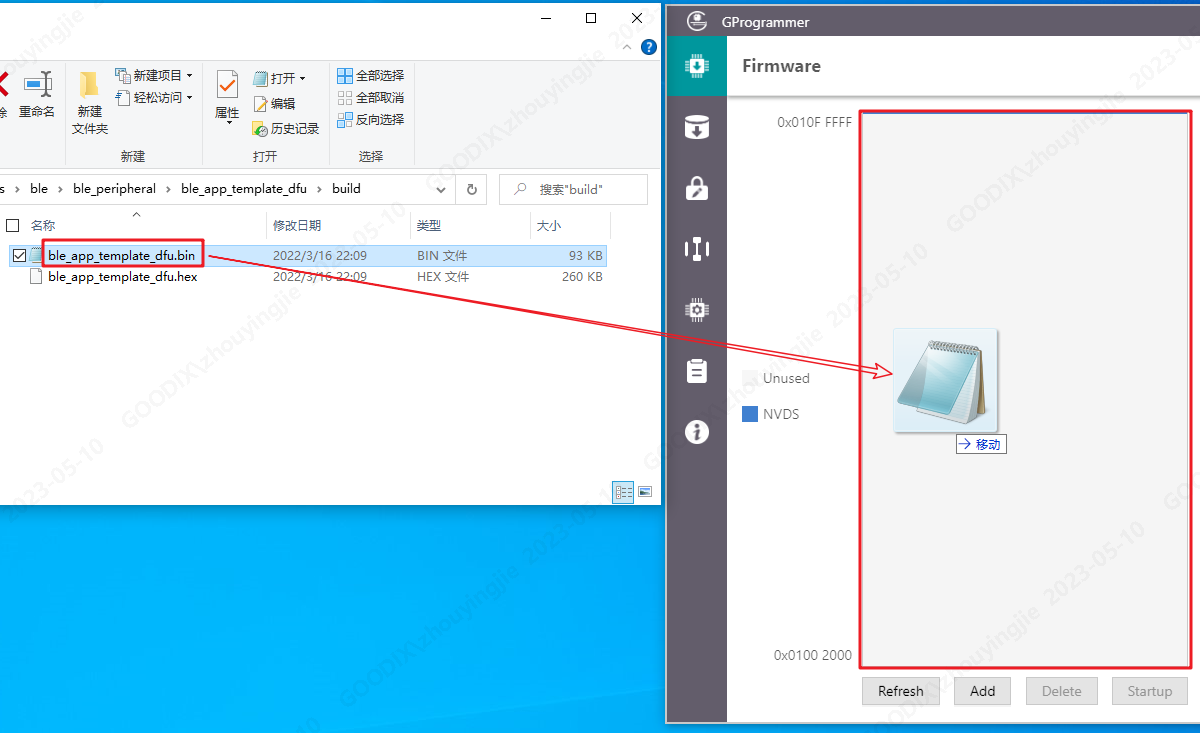Click the Refresh button in GProgrammer
Screen dimensions: 1200x733
pos(900,691)
